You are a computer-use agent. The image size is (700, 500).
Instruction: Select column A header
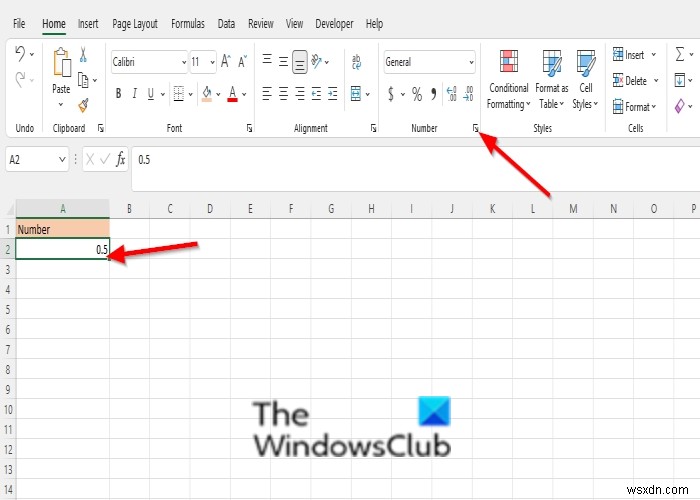click(62, 208)
